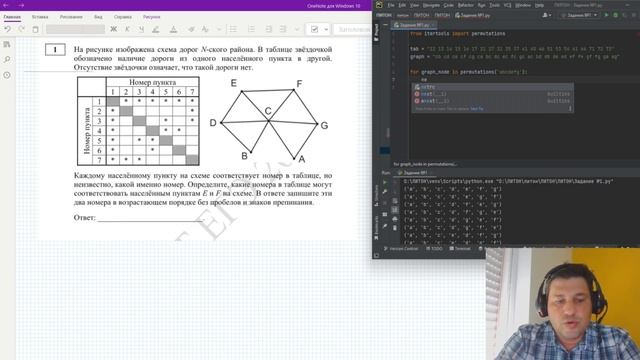Image resolution: width=640 pixels, height=360 pixels.
Task: Click the numbered list icon
Action: click(x=251, y=29)
